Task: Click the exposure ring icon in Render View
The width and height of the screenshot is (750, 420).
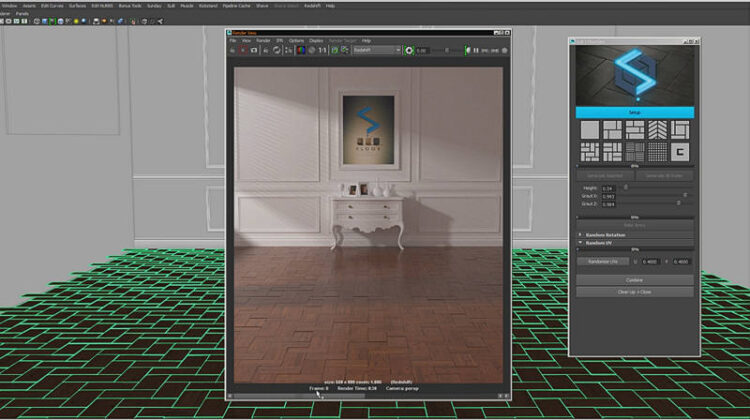Action: 409,50
